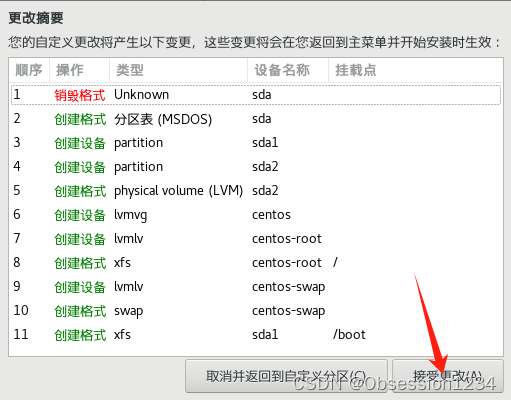Select row 9 lvmlv centos-swap
The image size is (511, 400).
click(x=256, y=287)
